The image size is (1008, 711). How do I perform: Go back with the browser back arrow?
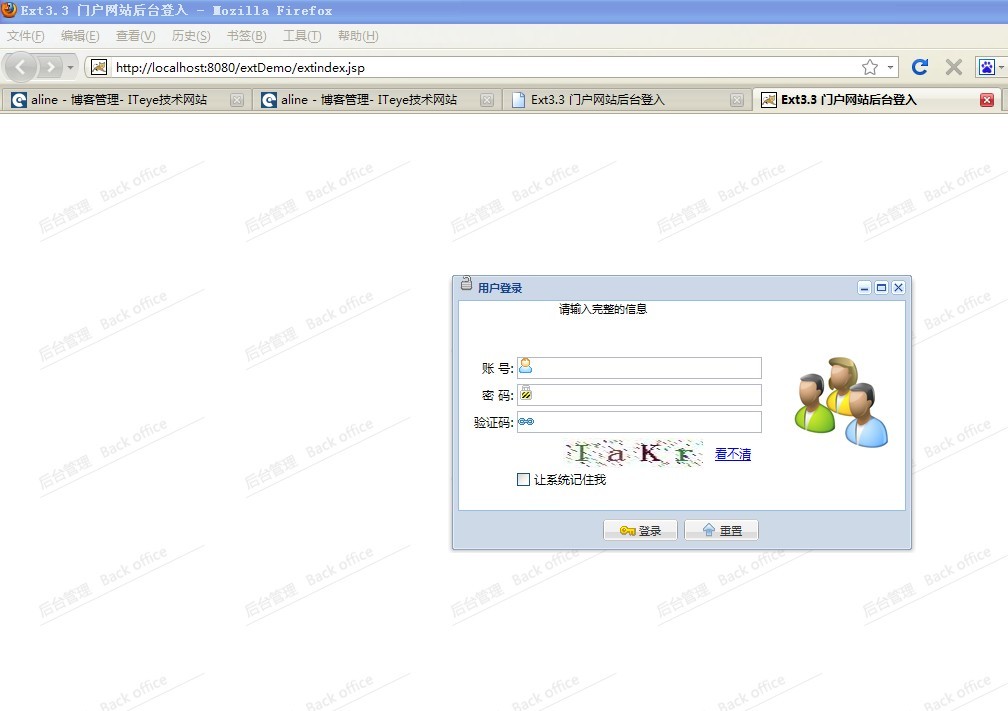(x=21, y=67)
